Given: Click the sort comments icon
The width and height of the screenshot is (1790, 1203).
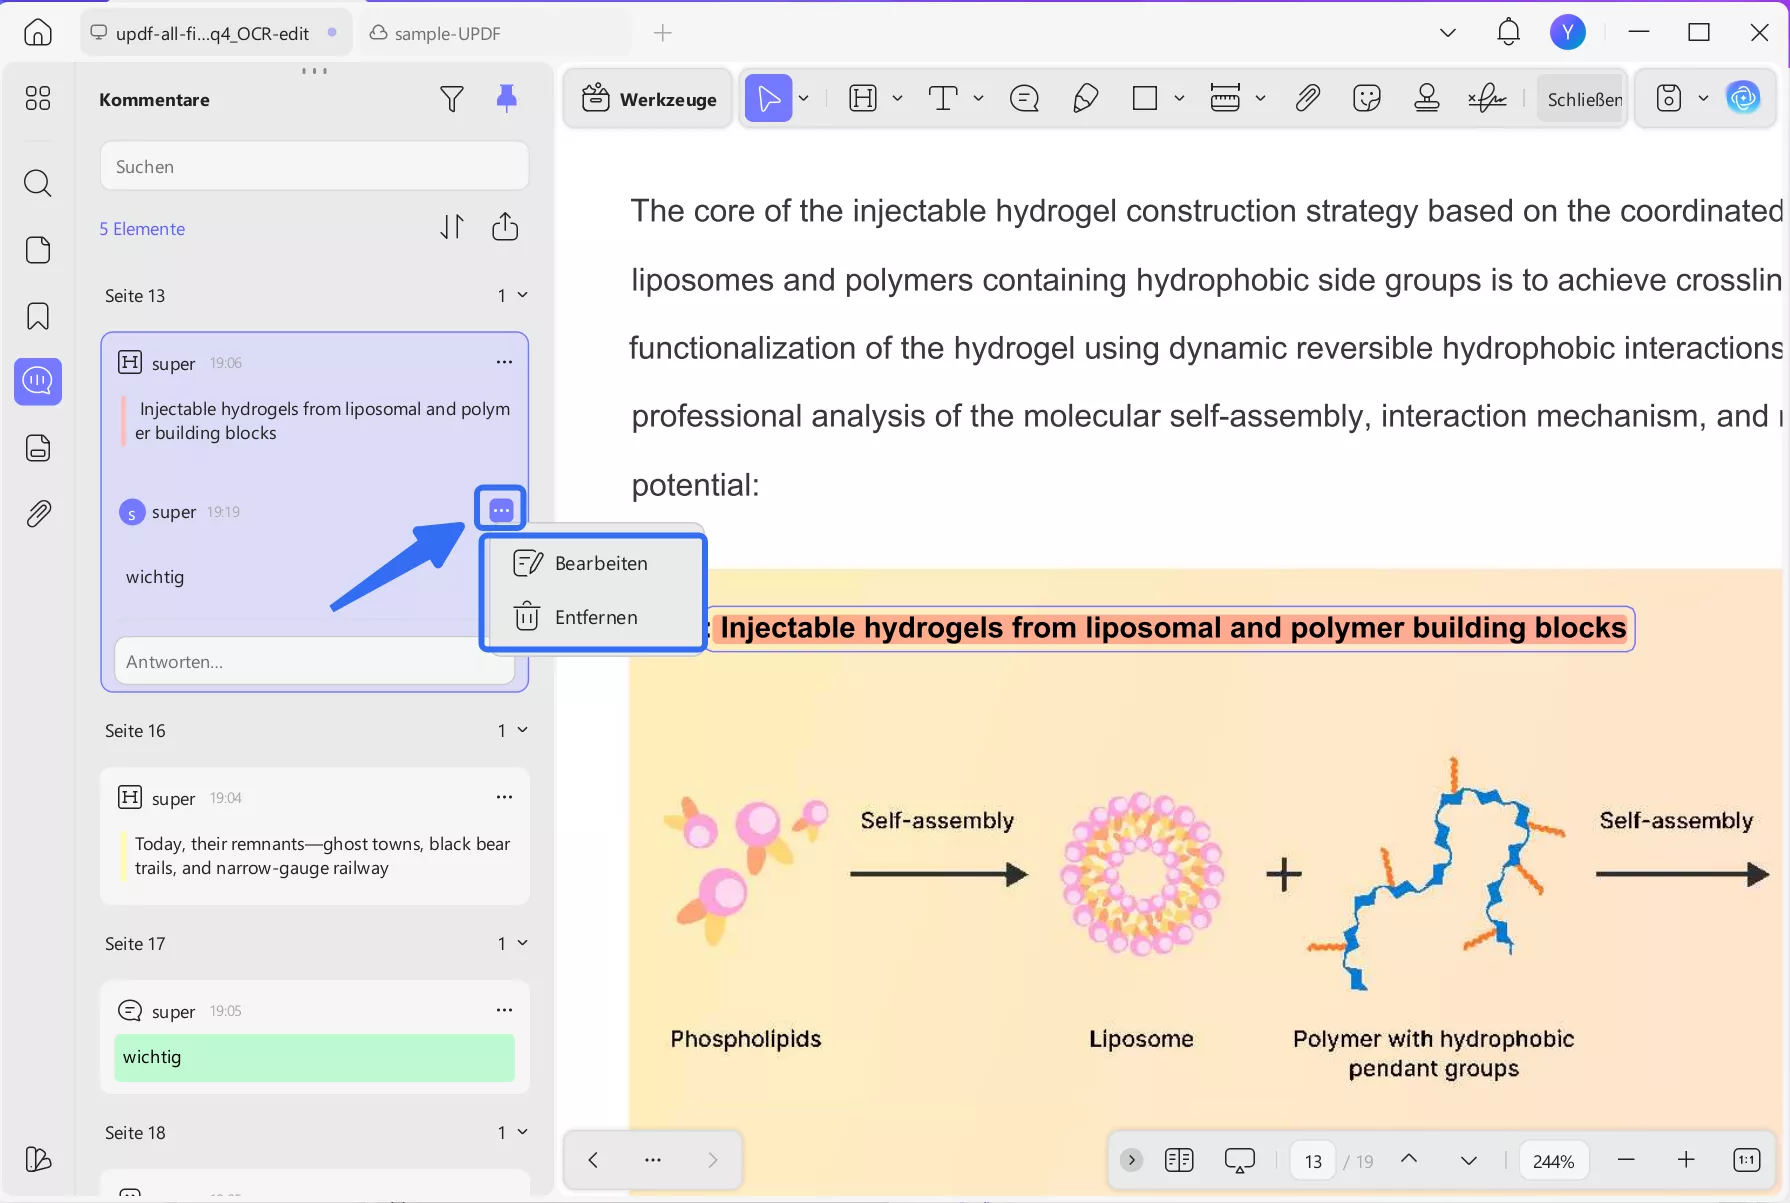Looking at the screenshot, I should coord(452,227).
